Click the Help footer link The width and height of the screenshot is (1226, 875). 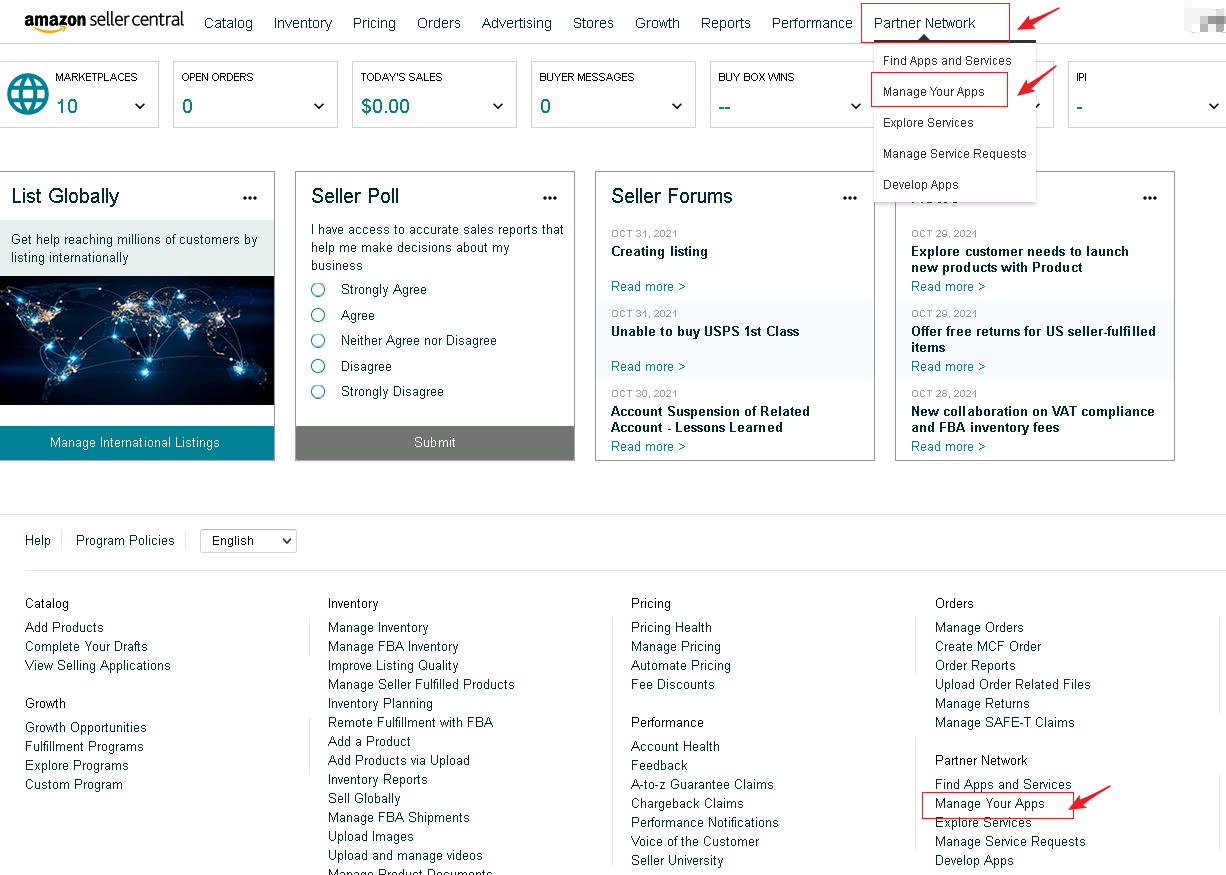click(38, 540)
